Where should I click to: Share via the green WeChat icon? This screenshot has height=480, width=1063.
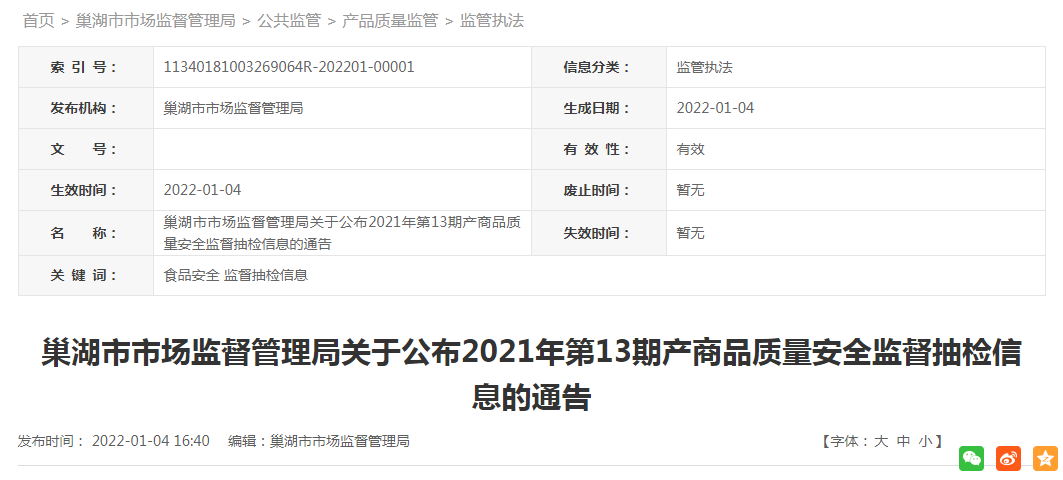pyautogui.click(x=971, y=458)
